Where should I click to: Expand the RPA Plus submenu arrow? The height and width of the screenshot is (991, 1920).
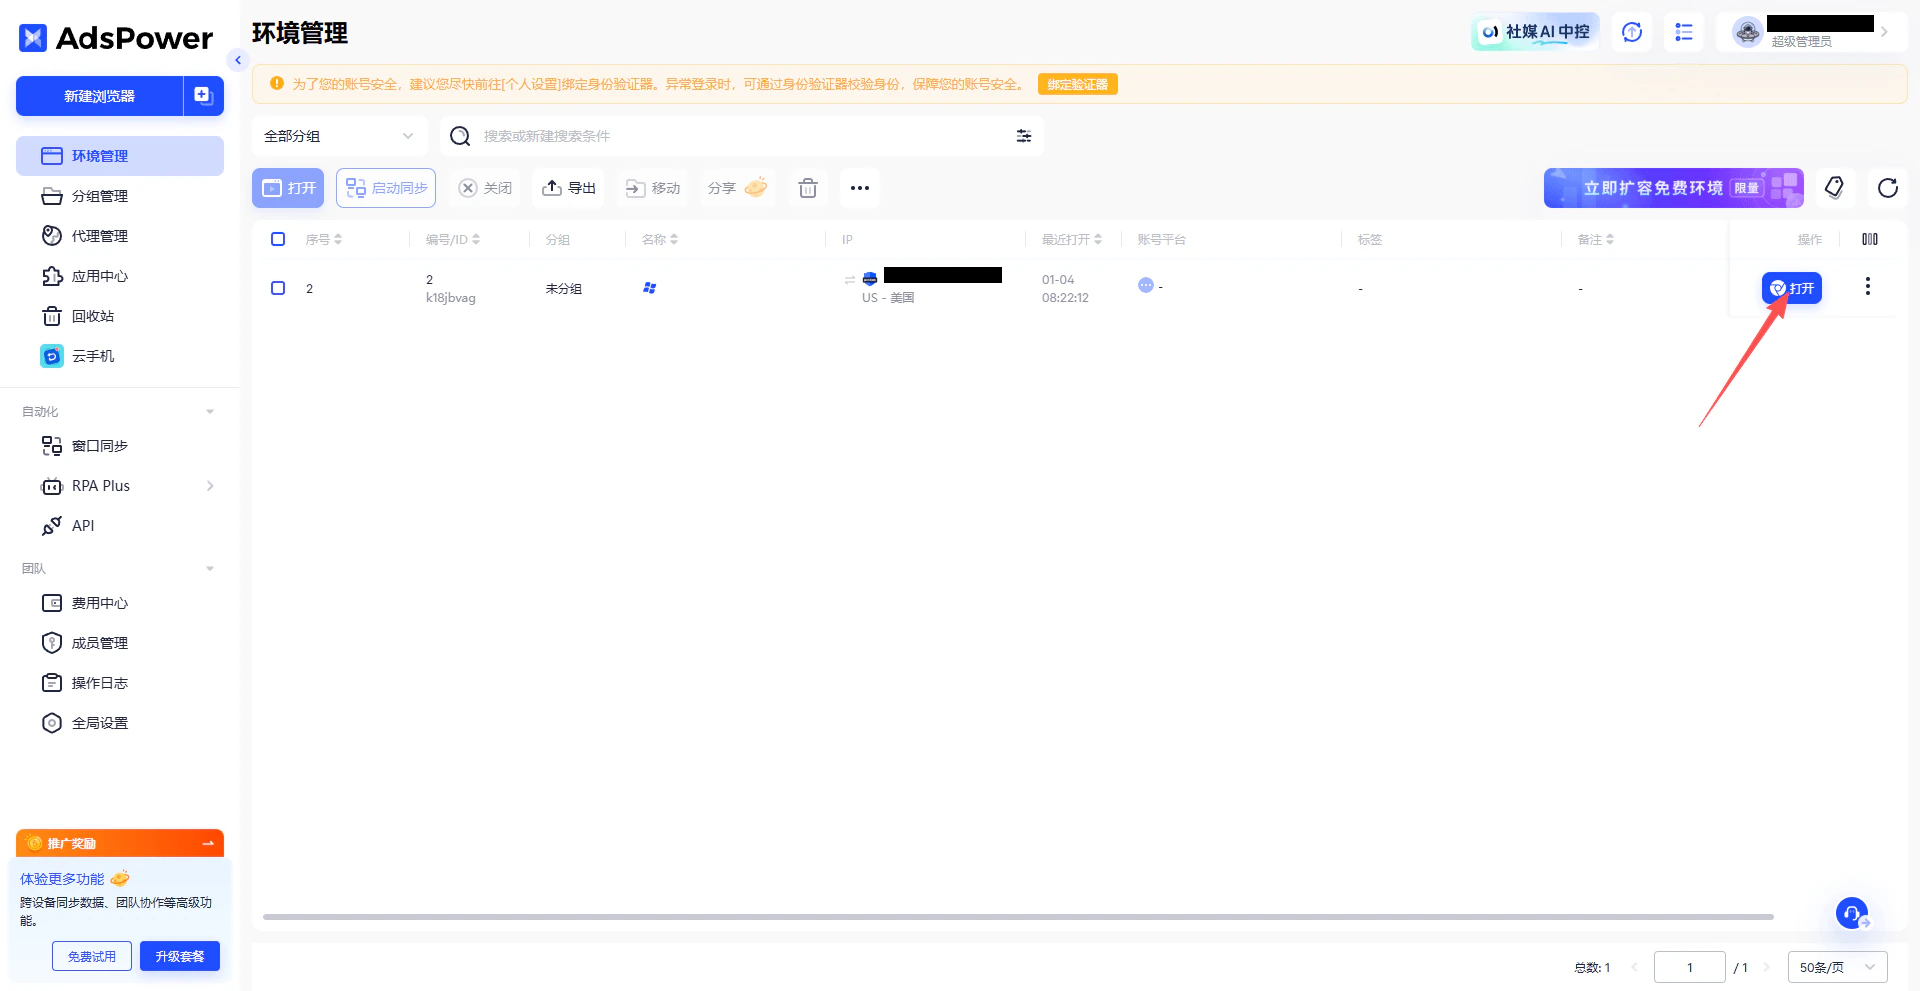click(210, 486)
